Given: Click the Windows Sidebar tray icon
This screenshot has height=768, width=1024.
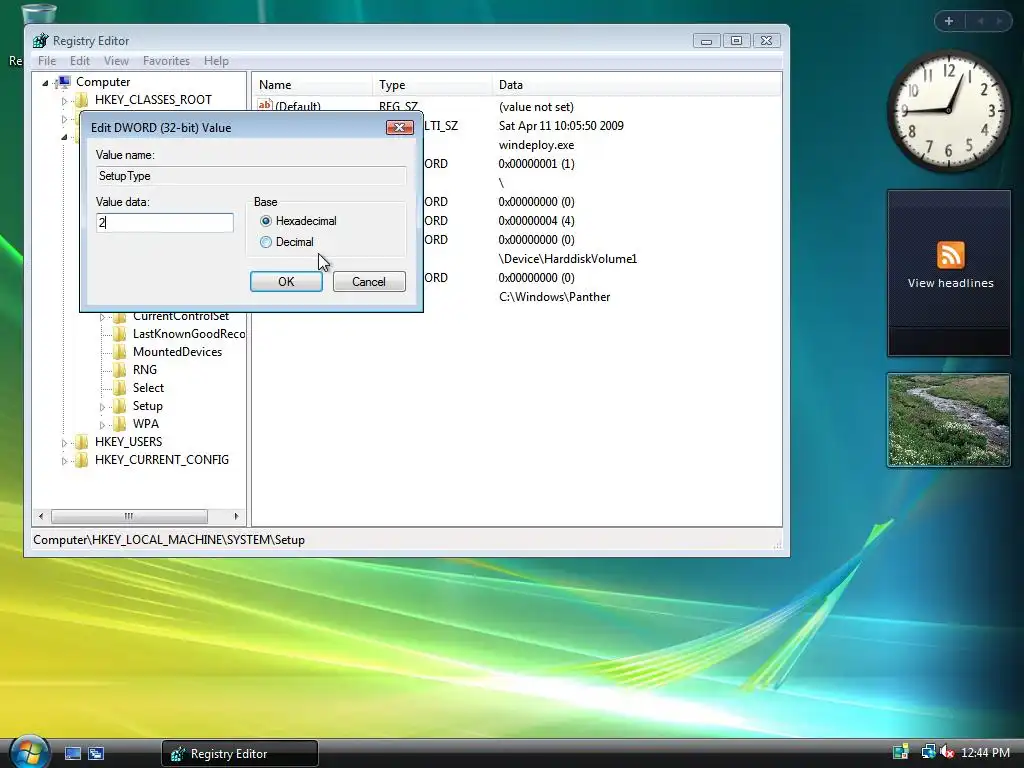Looking at the screenshot, I should coord(901,752).
